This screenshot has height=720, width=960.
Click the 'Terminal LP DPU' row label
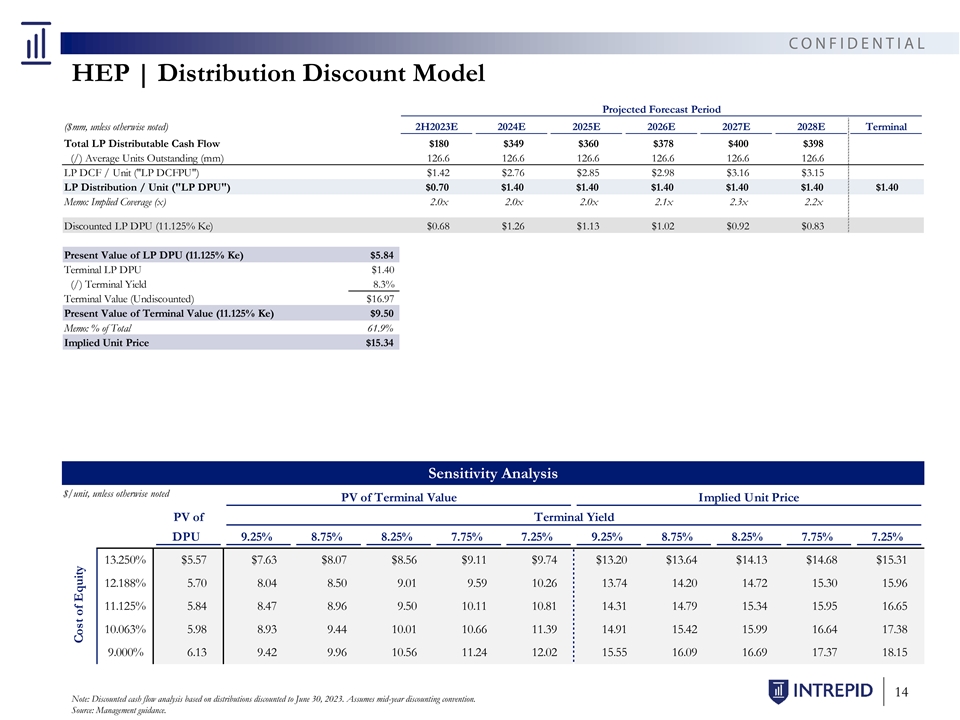coord(102,269)
